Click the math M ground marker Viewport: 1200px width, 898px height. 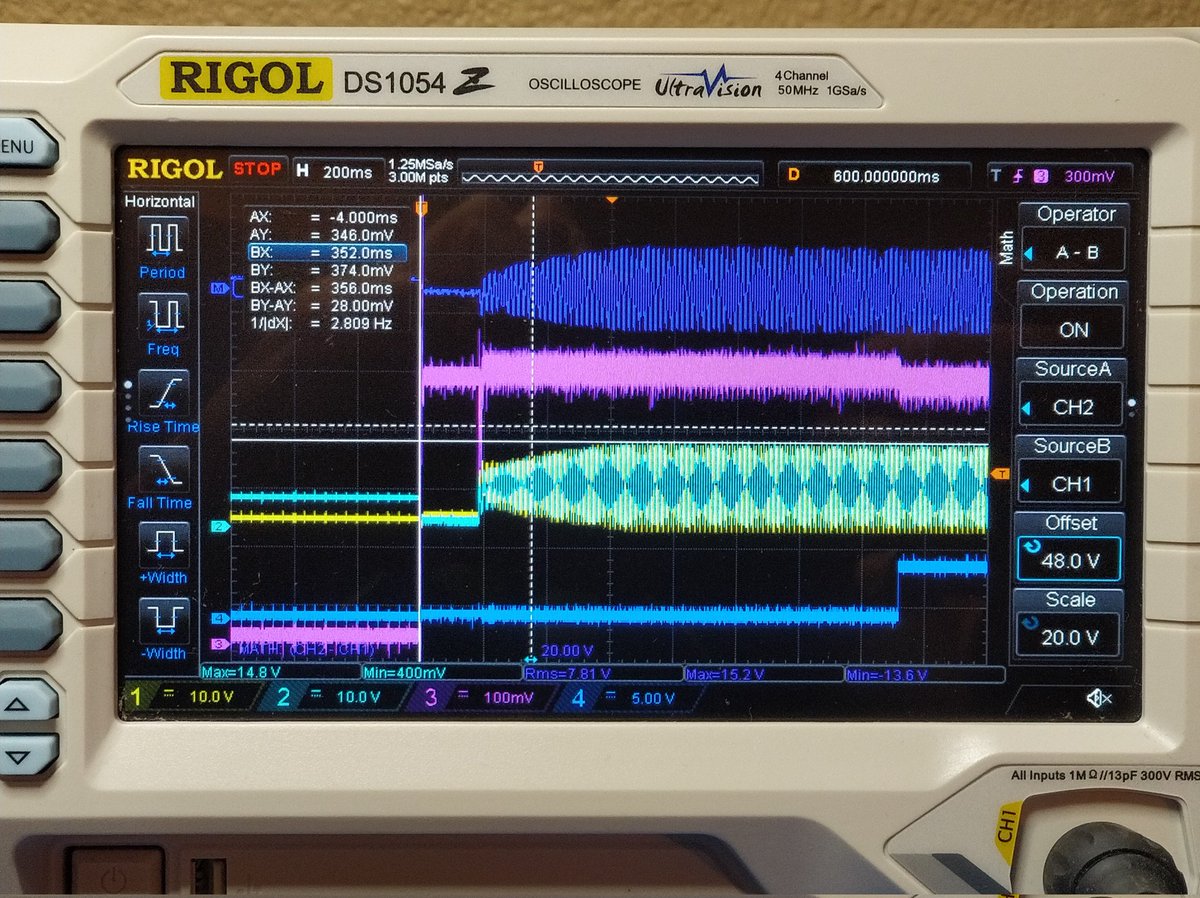click(x=220, y=288)
